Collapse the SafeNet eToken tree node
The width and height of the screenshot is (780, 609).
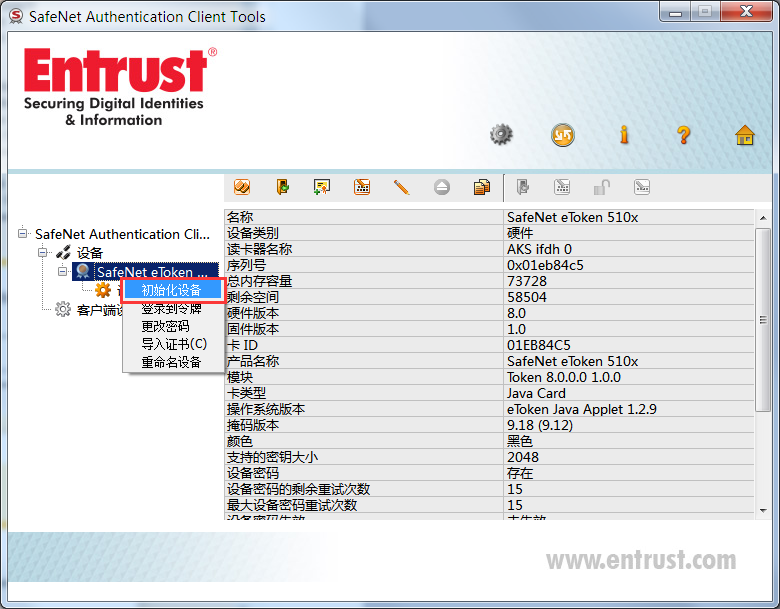pyautogui.click(x=62, y=272)
